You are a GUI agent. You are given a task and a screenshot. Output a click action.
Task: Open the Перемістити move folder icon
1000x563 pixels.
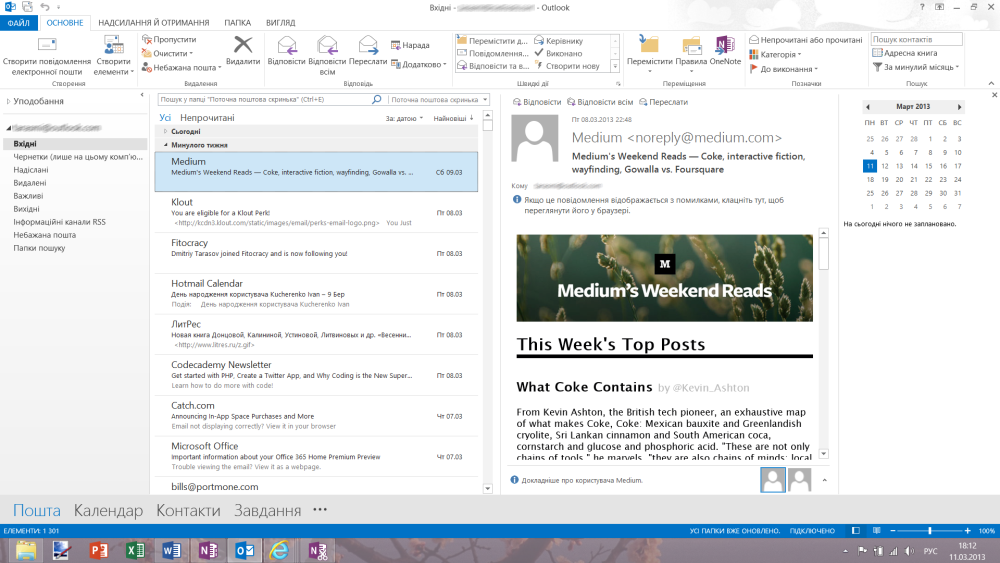coord(649,54)
